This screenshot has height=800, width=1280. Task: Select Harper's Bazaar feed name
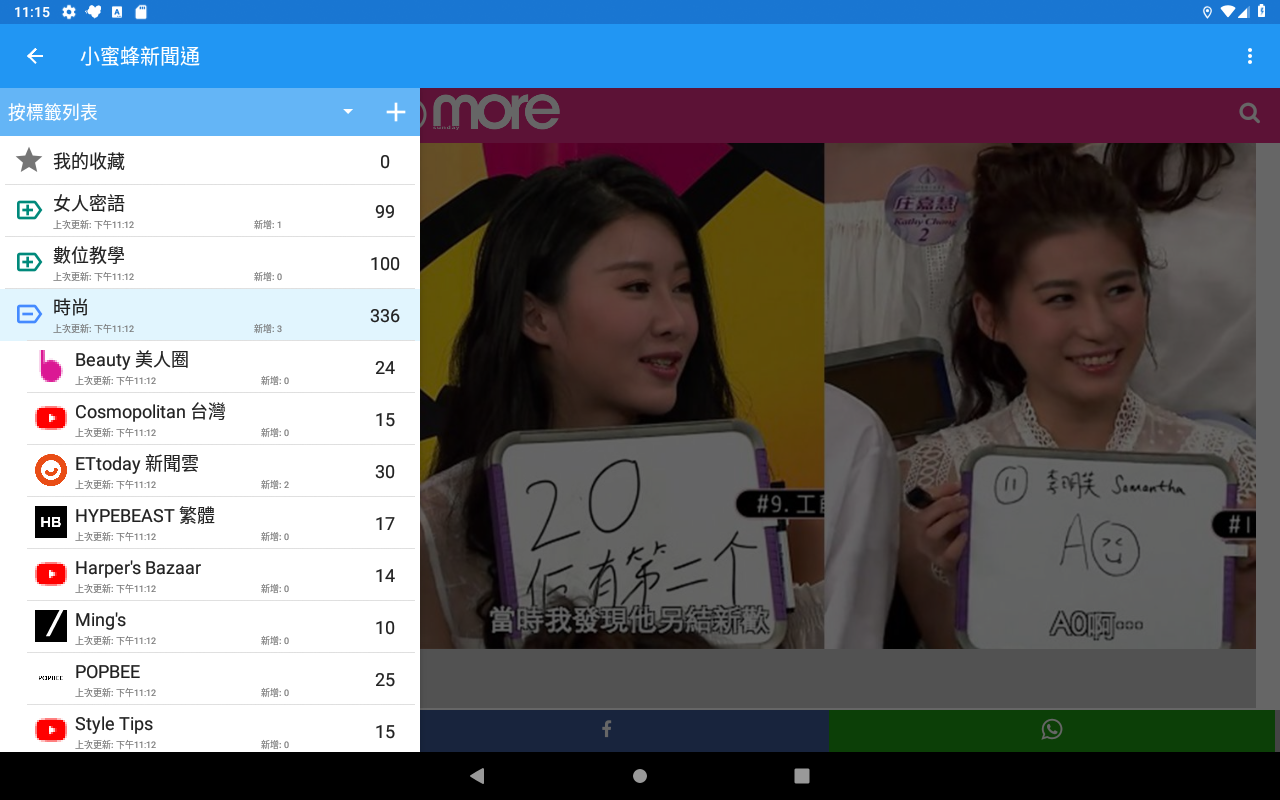click(138, 568)
